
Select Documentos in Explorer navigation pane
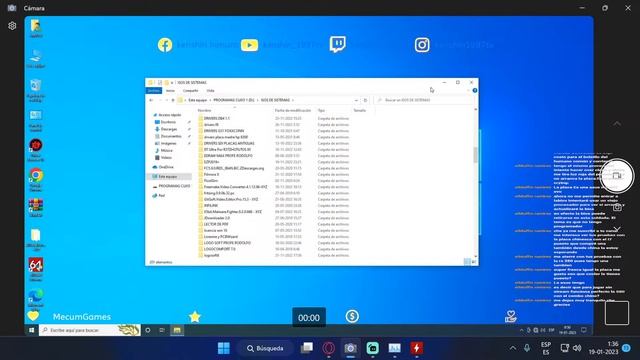coord(171,136)
